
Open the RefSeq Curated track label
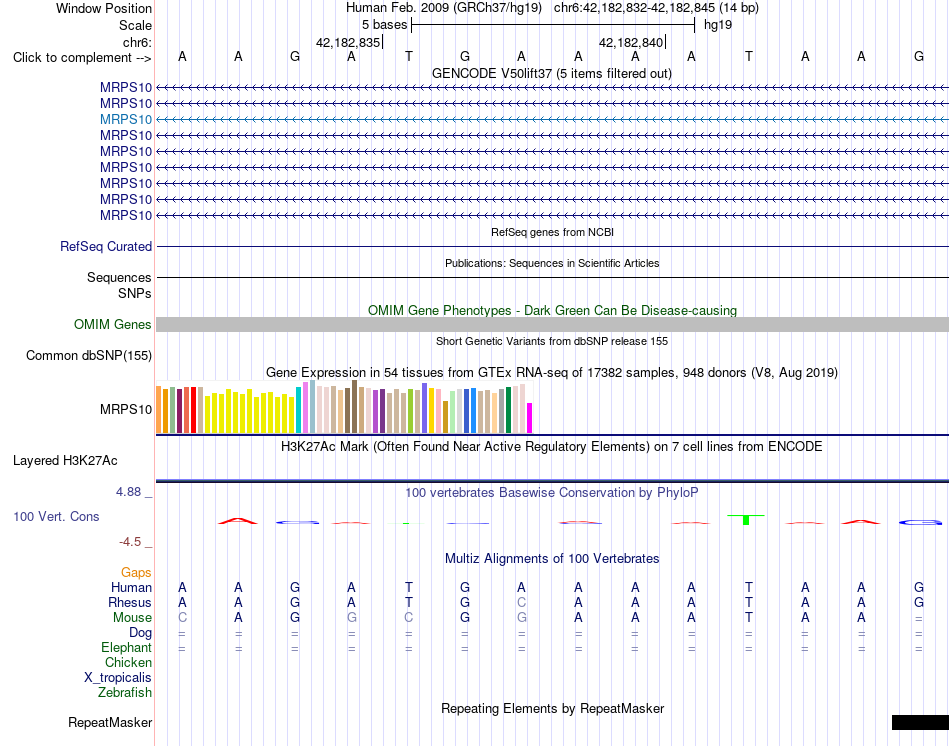click(105, 247)
